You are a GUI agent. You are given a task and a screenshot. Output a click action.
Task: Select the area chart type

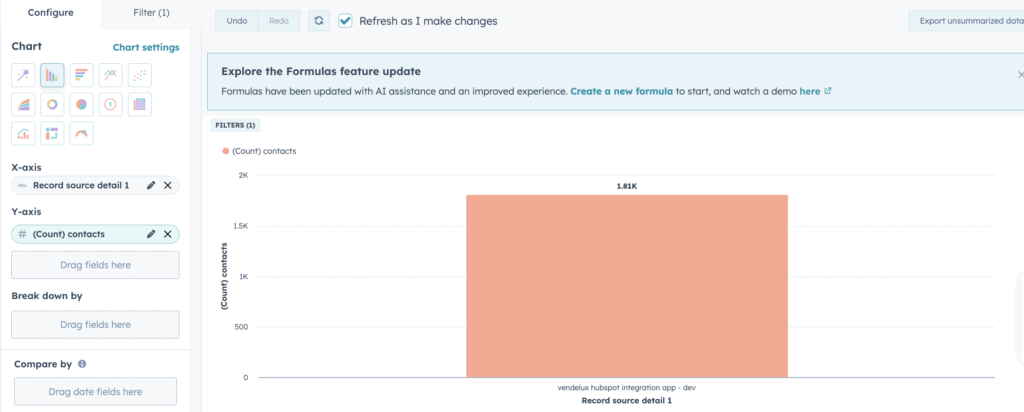point(23,104)
